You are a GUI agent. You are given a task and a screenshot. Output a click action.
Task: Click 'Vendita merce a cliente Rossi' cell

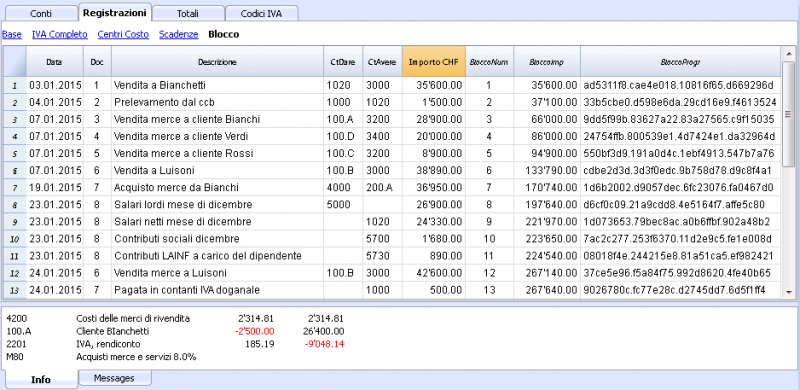(x=217, y=154)
